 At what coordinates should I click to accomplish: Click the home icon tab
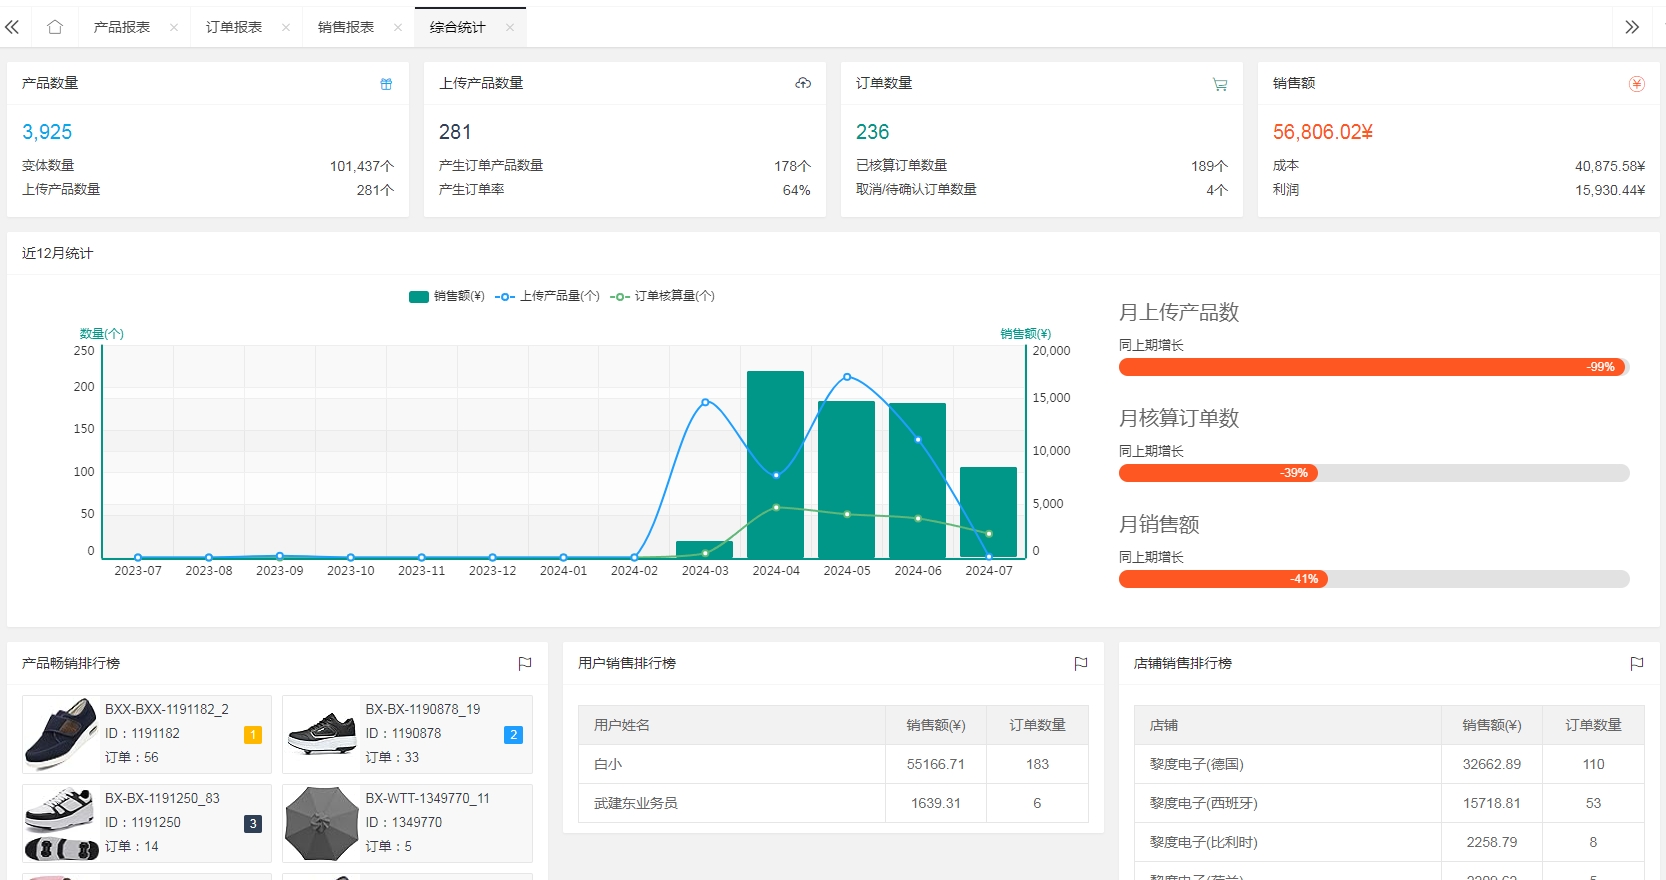(55, 27)
